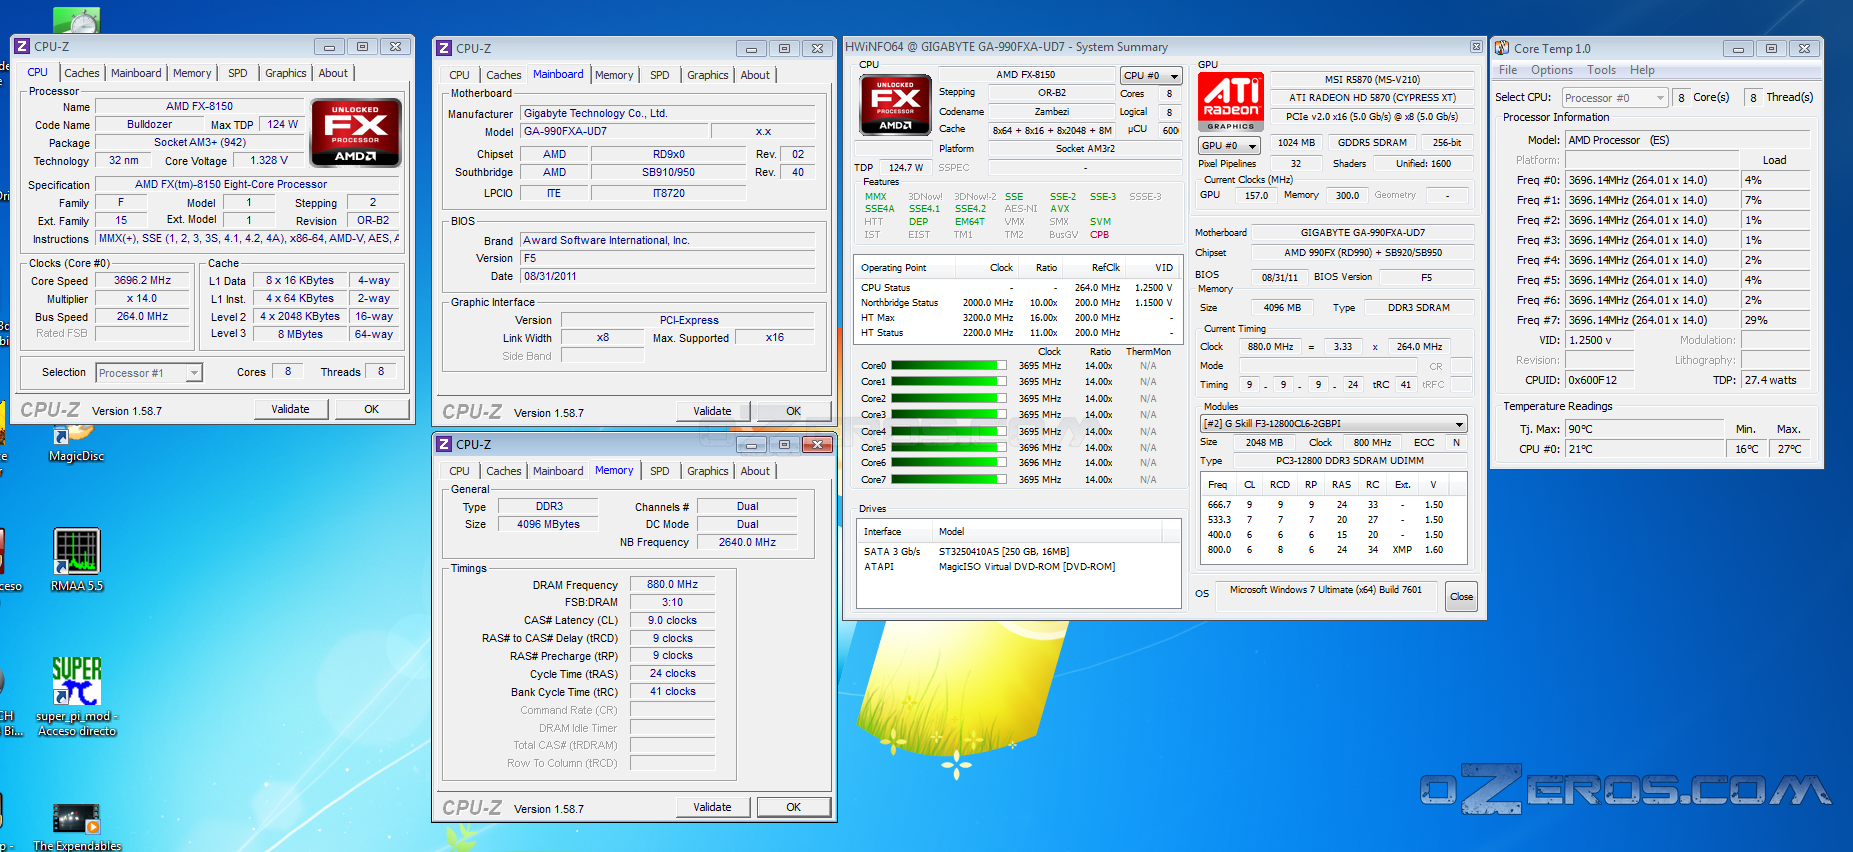Click the Z icon in CPU-Z Mainboard window title
Screen dimensions: 1853x852
click(x=444, y=48)
